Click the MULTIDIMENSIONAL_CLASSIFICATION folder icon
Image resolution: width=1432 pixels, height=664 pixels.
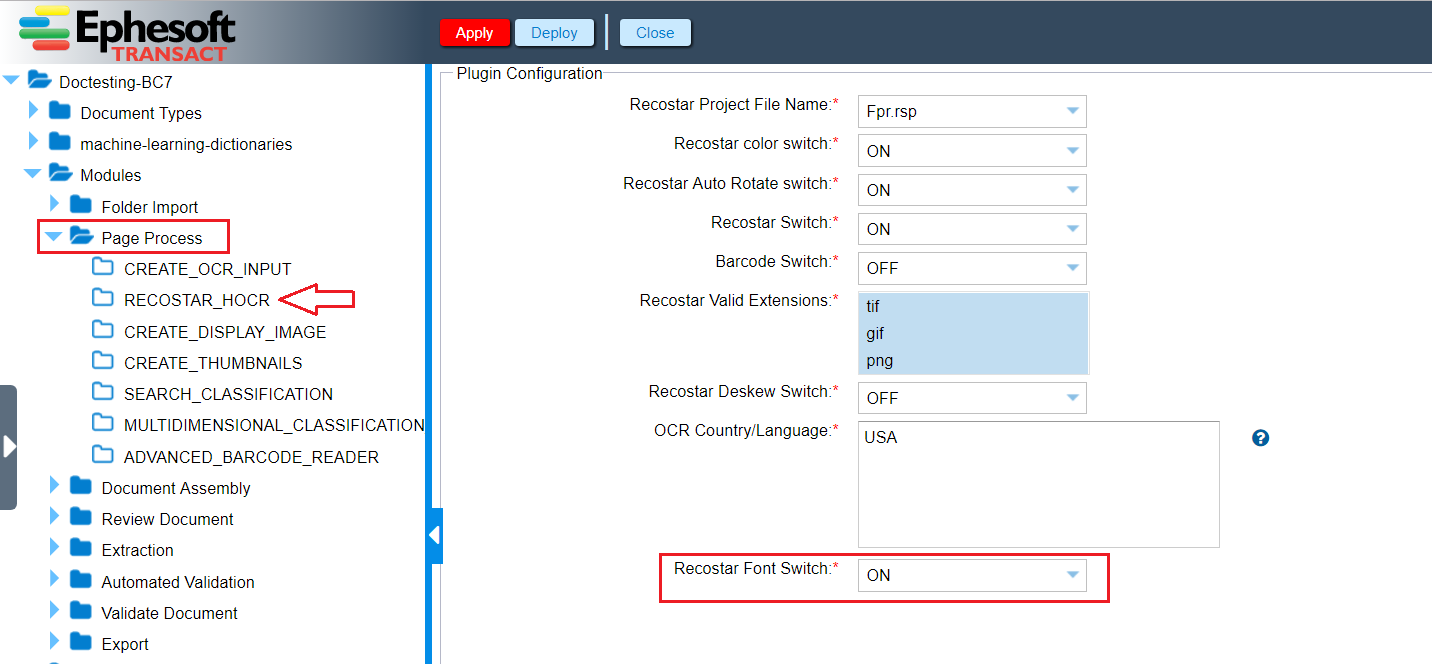click(103, 423)
